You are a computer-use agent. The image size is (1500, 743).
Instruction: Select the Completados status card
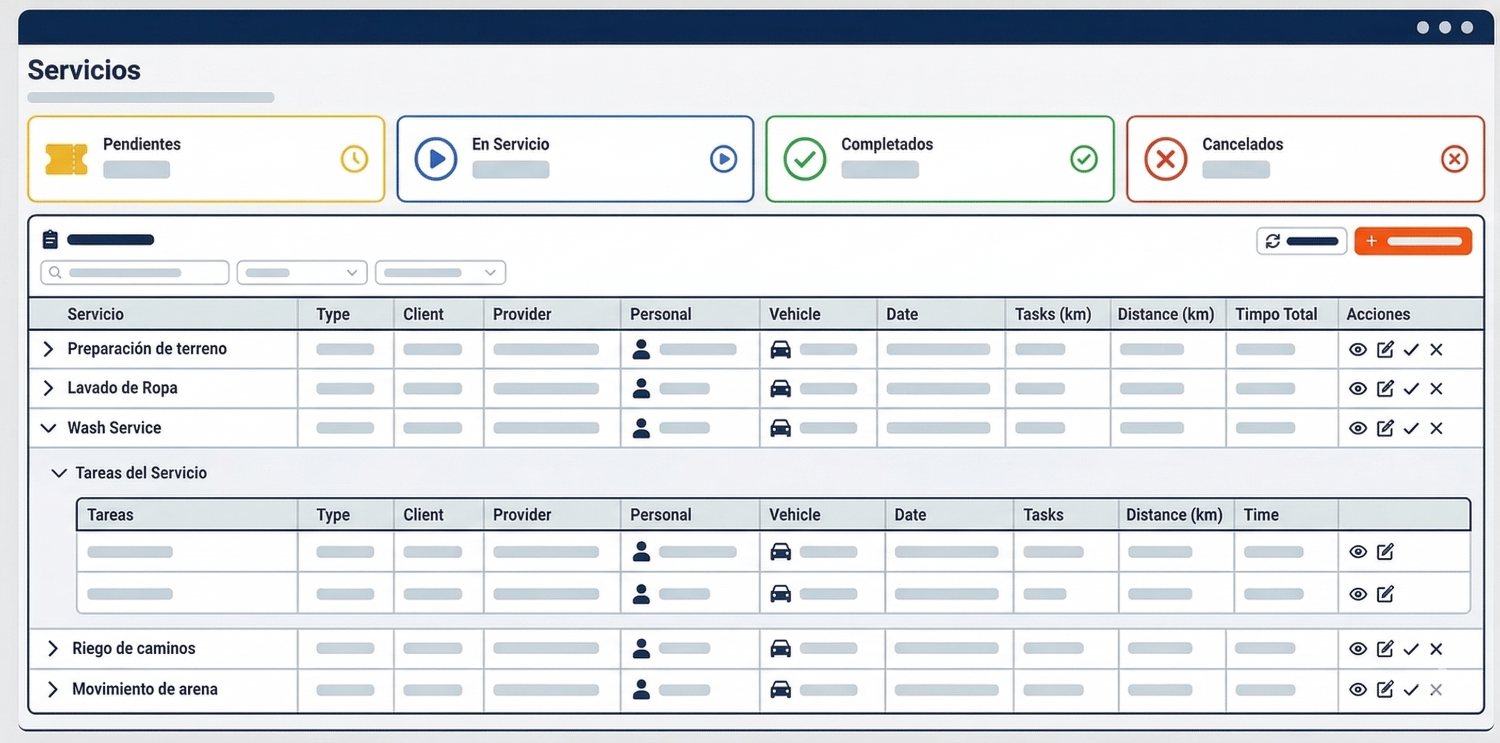[940, 159]
